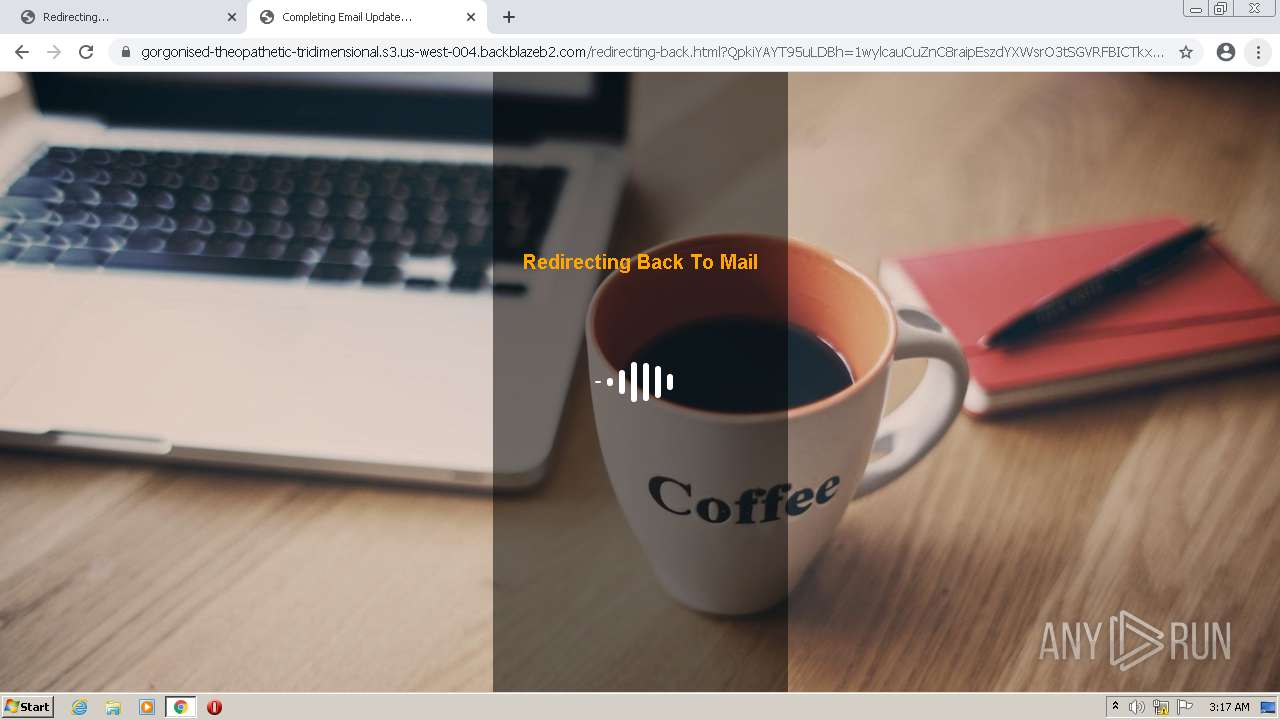Open the media player taskbar icon
This screenshot has width=1280, height=720.
click(147, 707)
